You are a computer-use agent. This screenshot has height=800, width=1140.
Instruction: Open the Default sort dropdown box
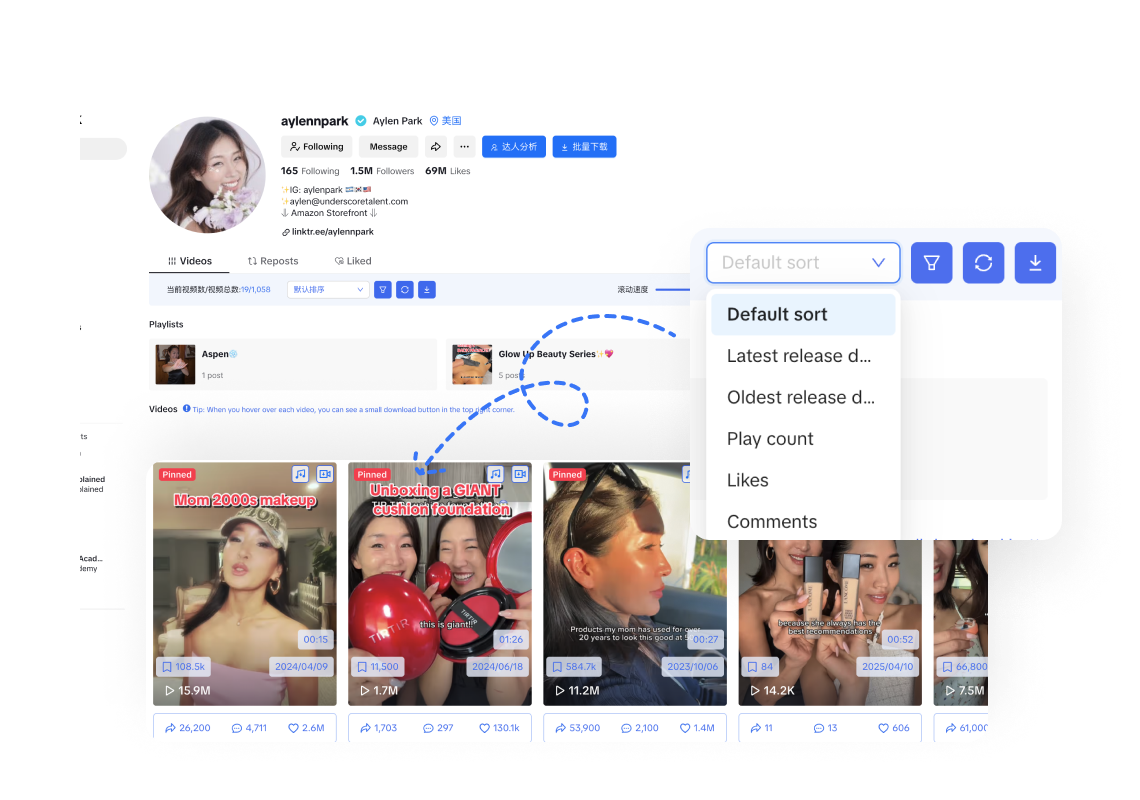[803, 263]
